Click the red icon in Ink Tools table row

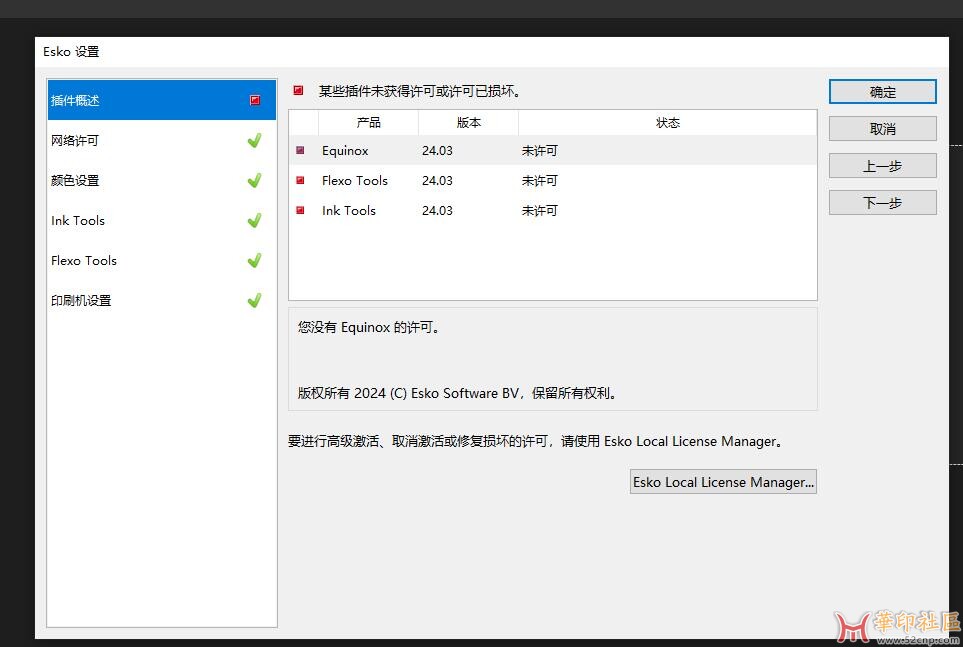pos(300,210)
